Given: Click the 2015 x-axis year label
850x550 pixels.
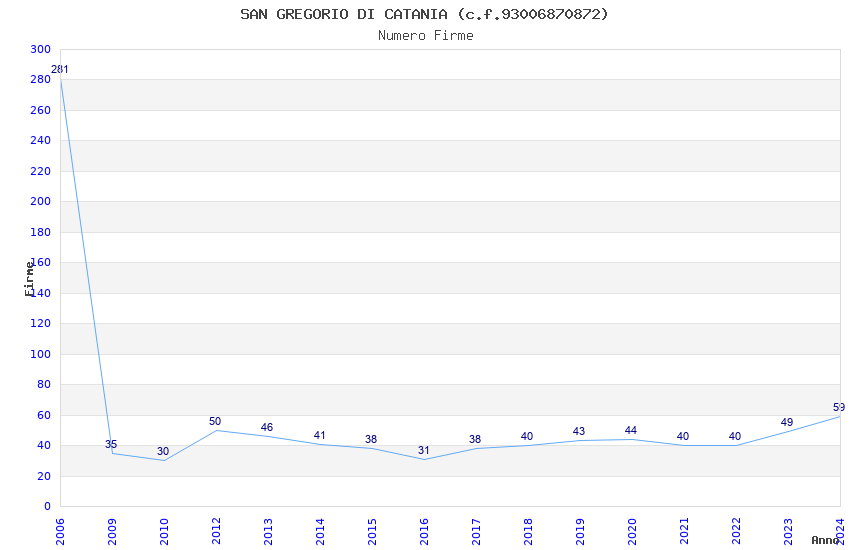Looking at the screenshot, I should (372, 532).
